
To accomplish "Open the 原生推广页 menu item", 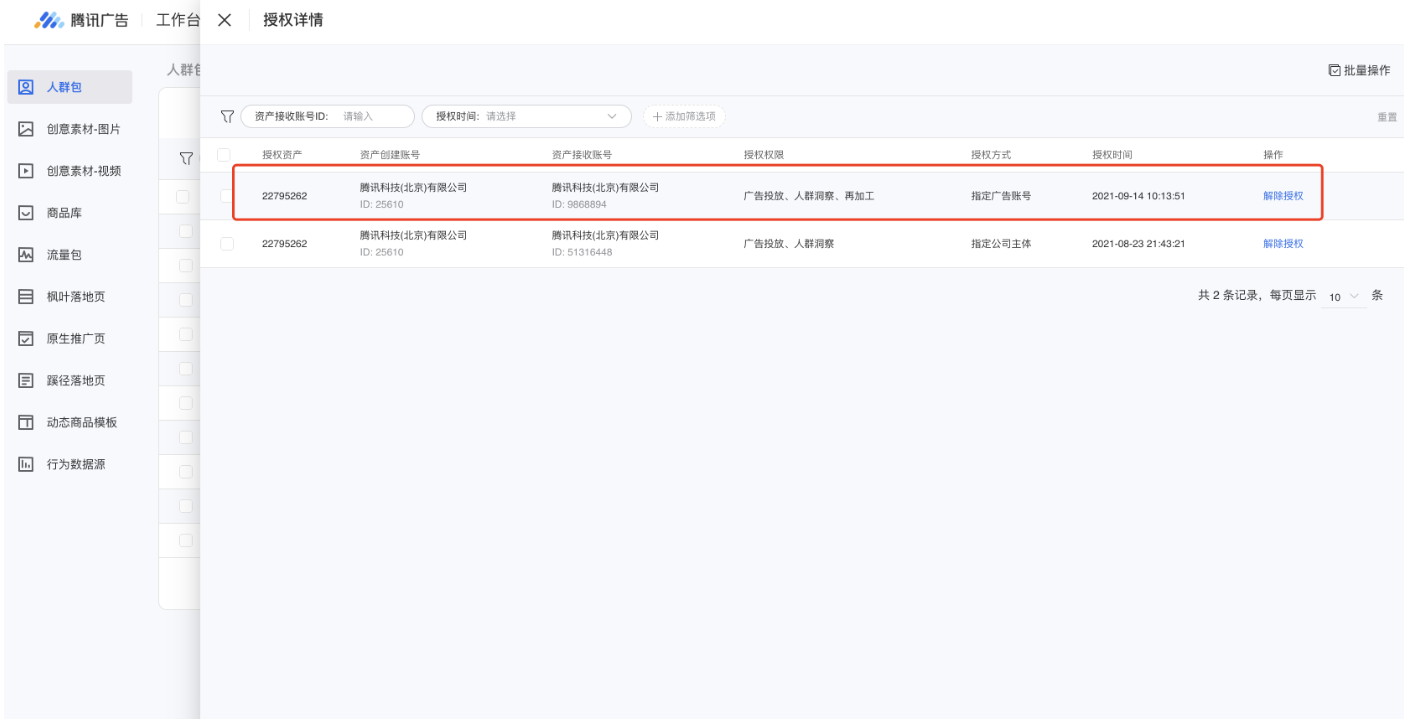I will [75, 339].
